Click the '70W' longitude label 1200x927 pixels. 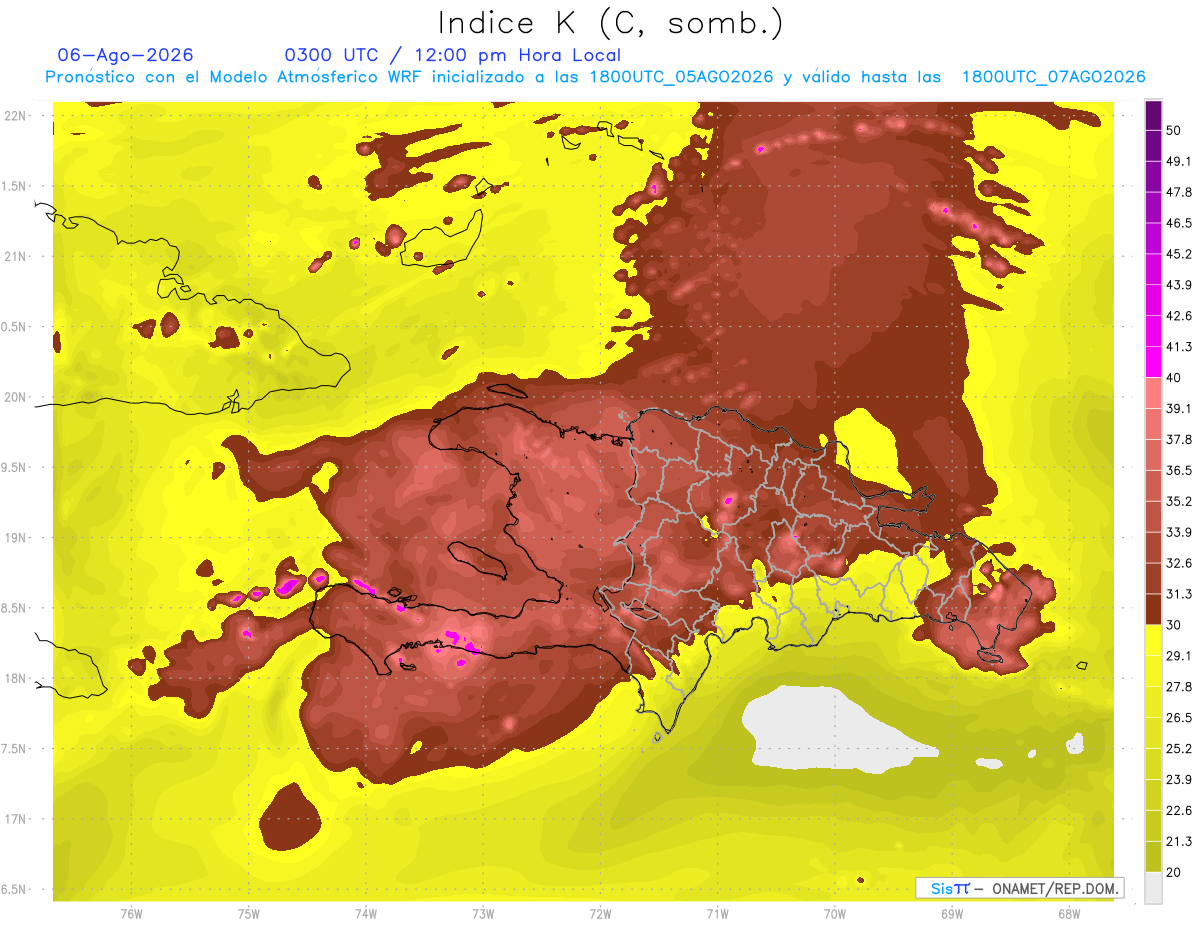(835, 914)
